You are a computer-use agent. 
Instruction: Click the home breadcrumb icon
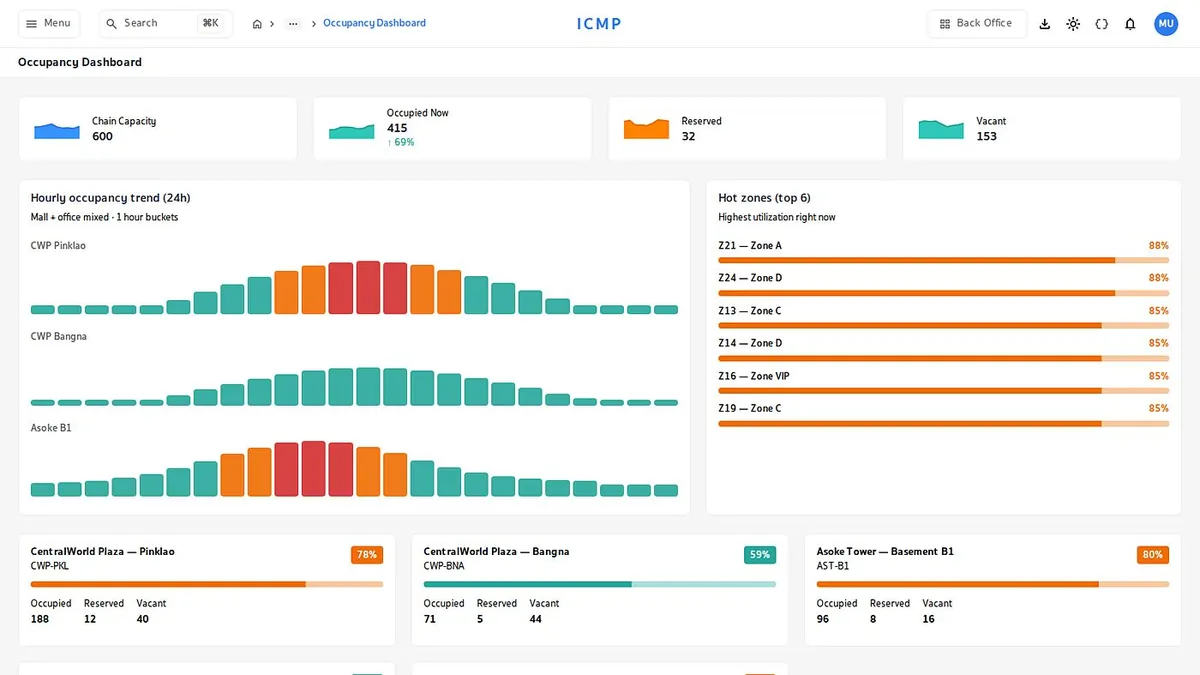pyautogui.click(x=257, y=24)
